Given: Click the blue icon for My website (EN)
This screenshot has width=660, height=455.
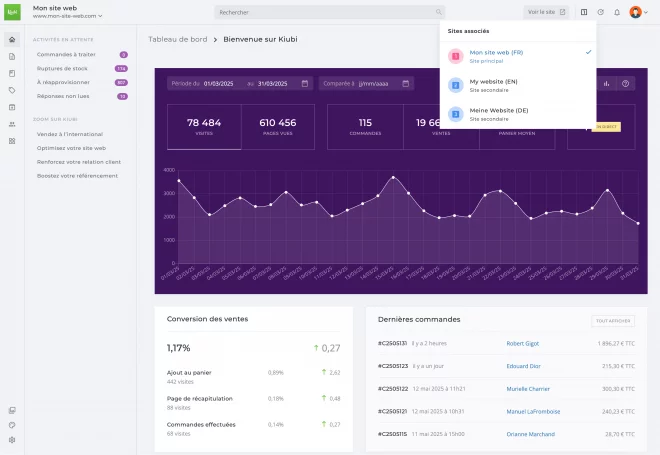Looking at the screenshot, I should pyautogui.click(x=455, y=85).
